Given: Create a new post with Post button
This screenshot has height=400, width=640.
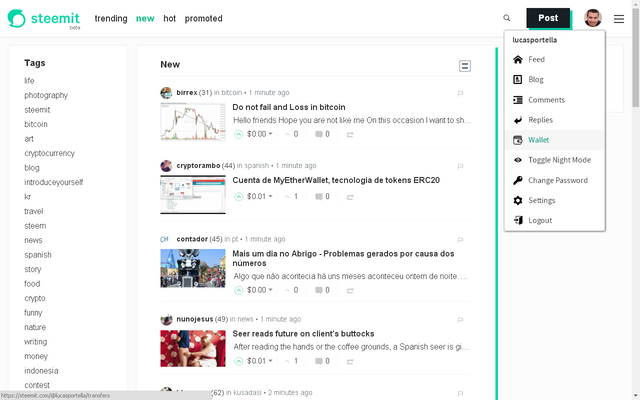Looking at the screenshot, I should point(548,18).
